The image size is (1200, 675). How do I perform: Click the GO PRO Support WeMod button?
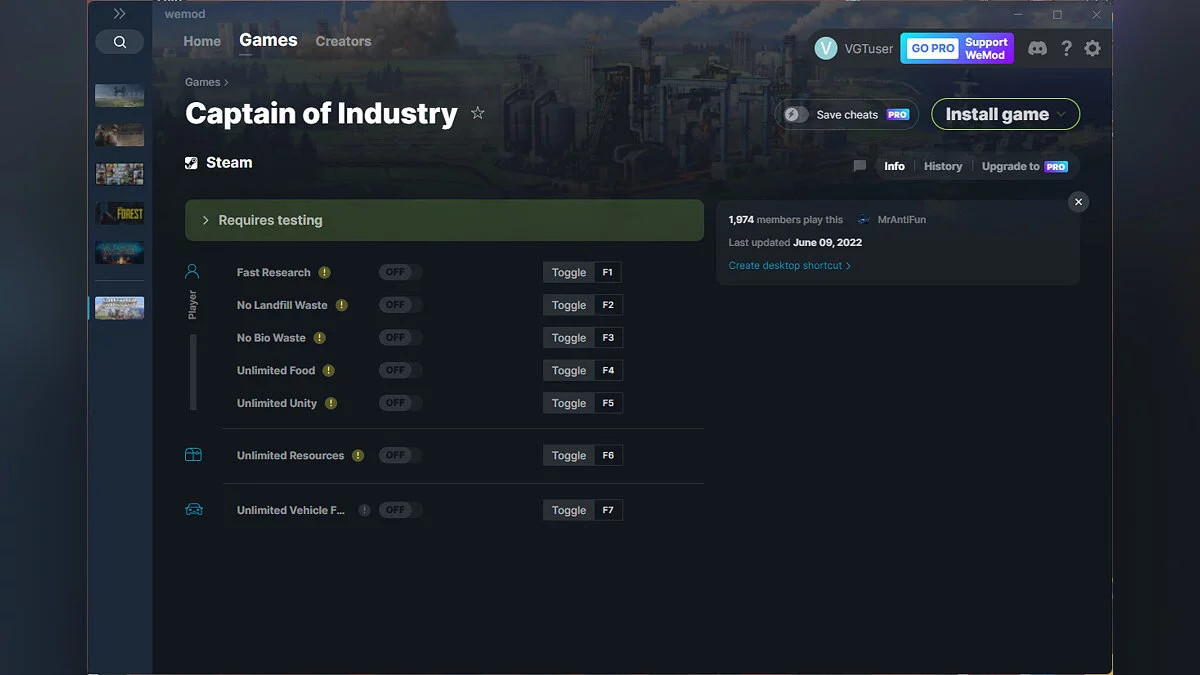[957, 48]
